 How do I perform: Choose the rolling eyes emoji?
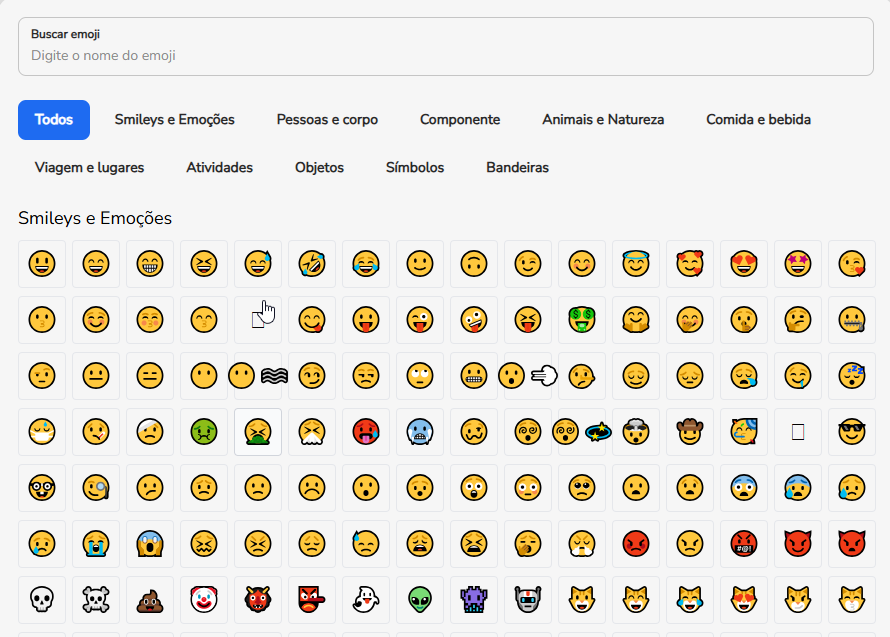tap(420, 376)
